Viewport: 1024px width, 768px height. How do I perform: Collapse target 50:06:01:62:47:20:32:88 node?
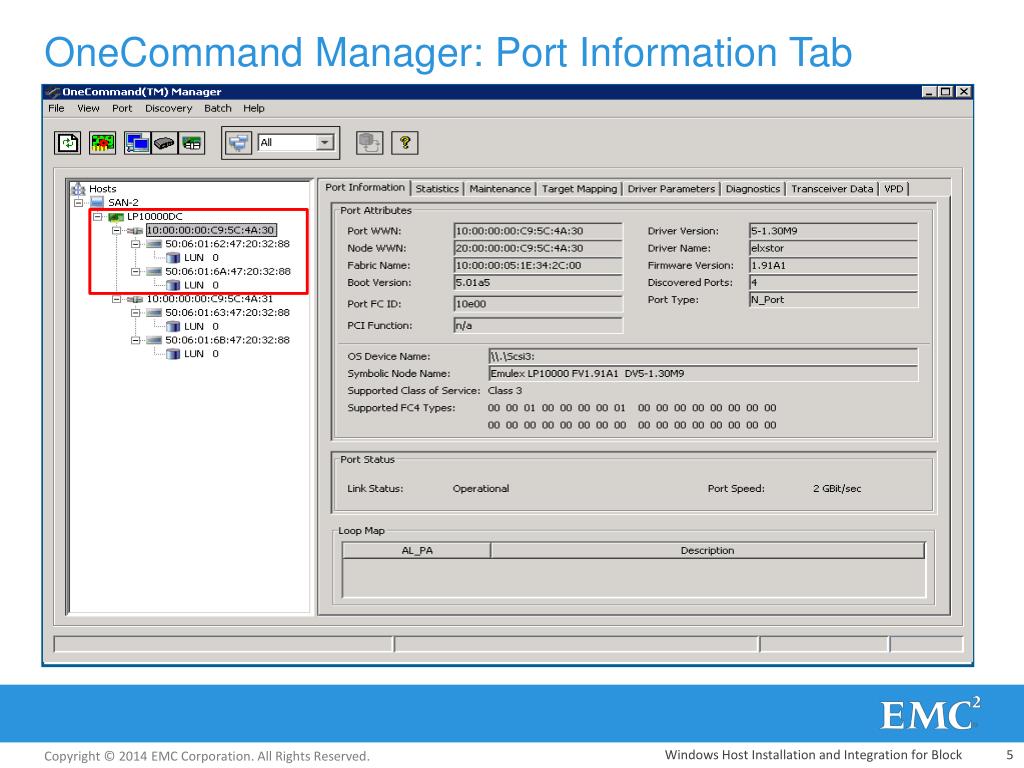coord(135,244)
